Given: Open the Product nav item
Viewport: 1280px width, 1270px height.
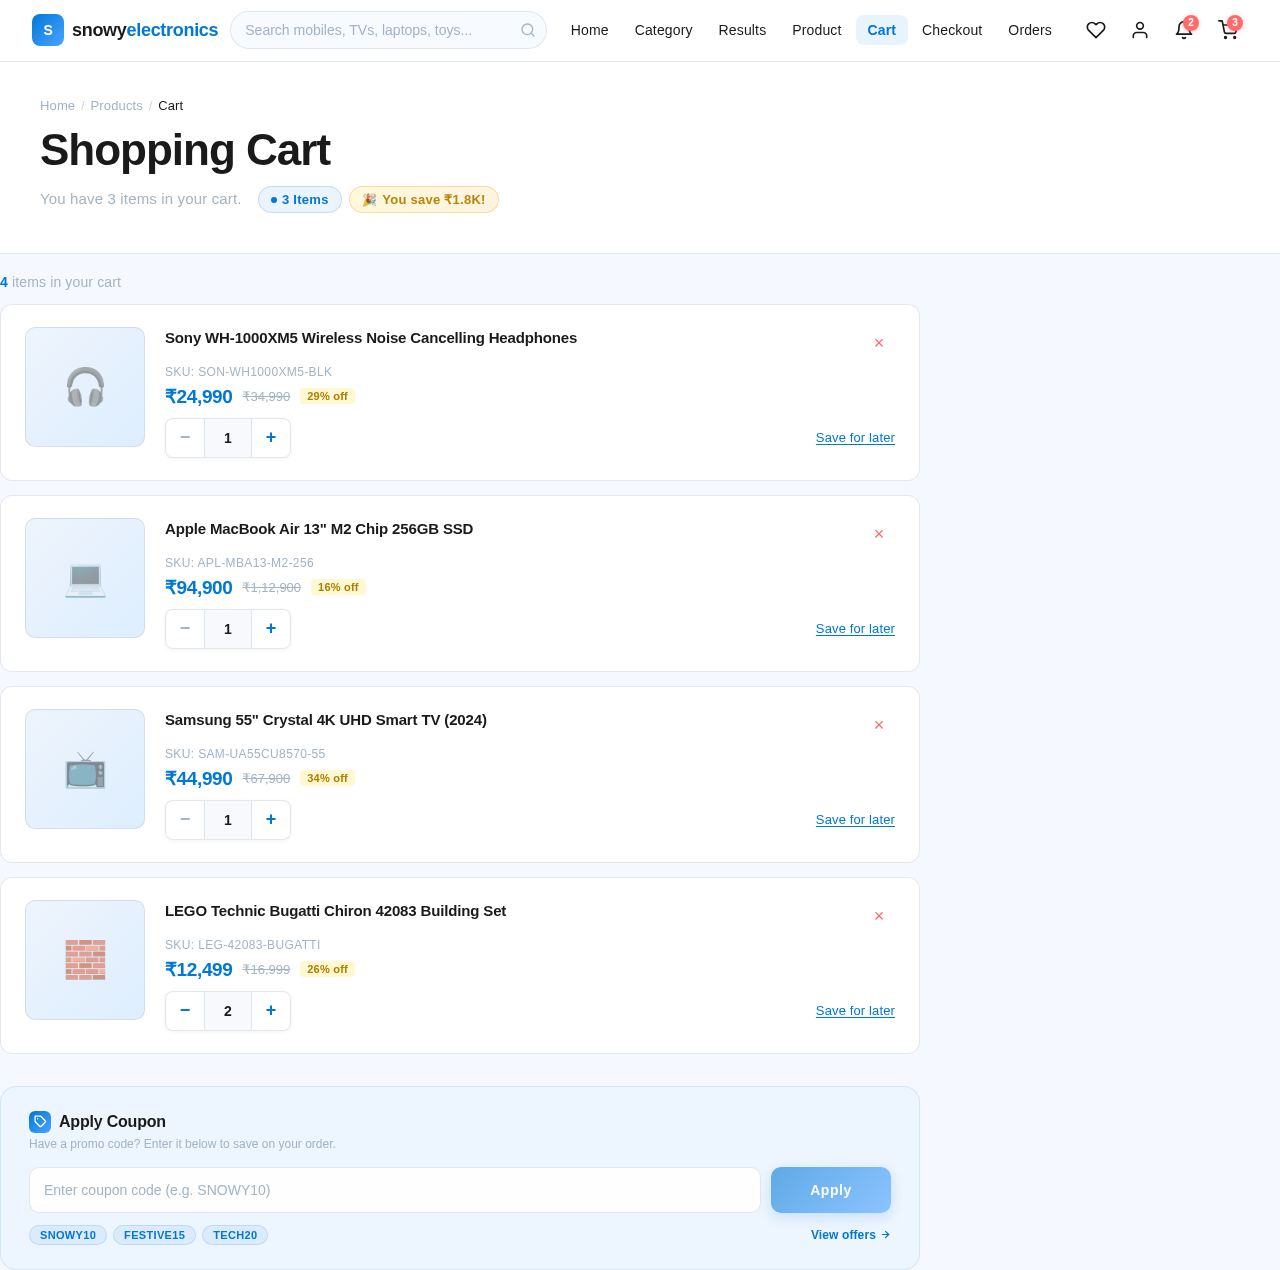Looking at the screenshot, I should click(x=816, y=30).
